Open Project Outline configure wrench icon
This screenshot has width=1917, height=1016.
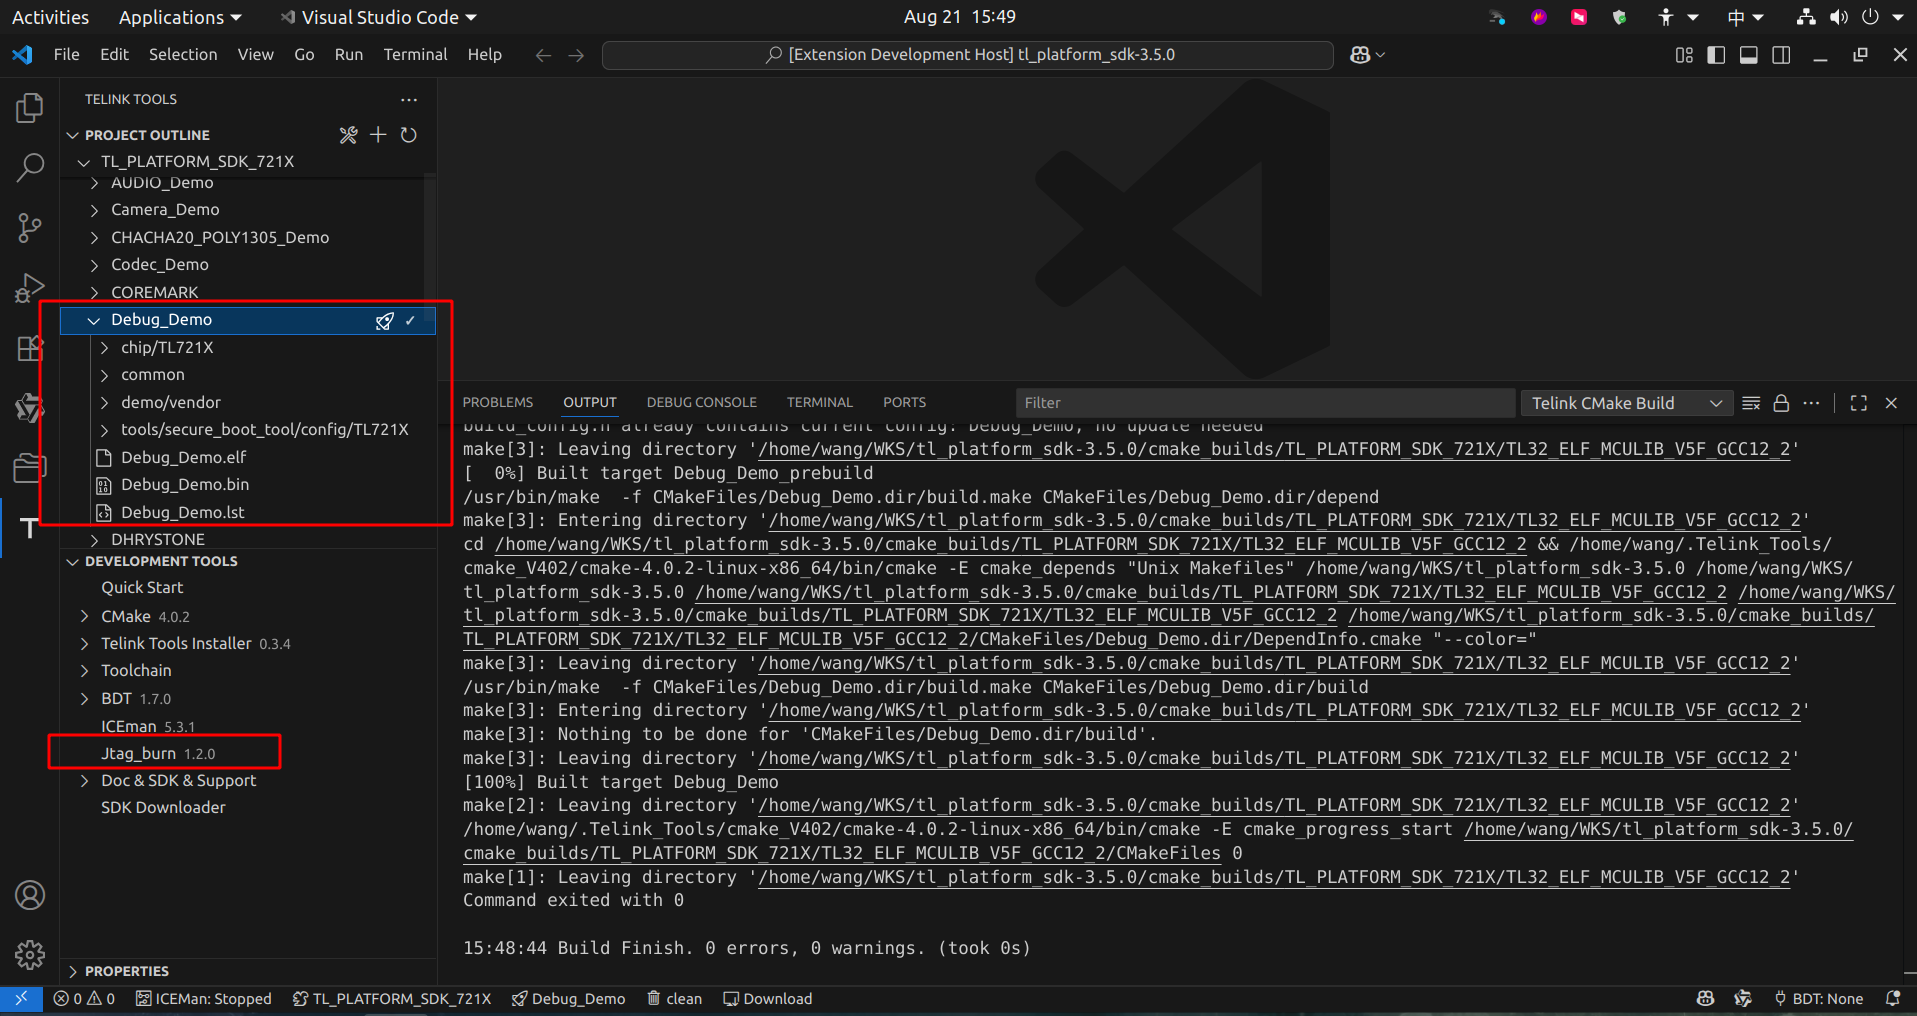pyautogui.click(x=348, y=135)
